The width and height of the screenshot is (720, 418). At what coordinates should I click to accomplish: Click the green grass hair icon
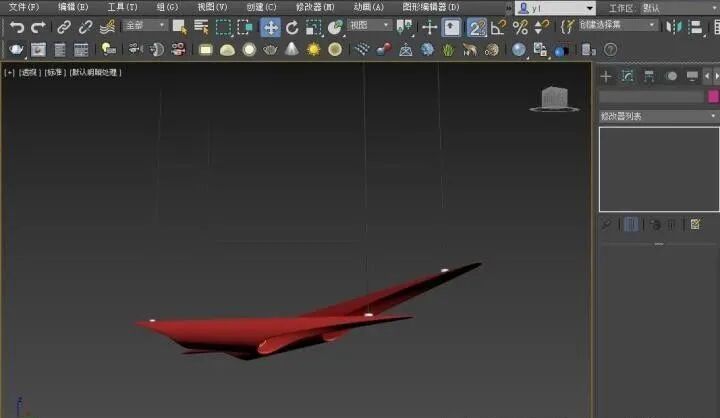448,50
